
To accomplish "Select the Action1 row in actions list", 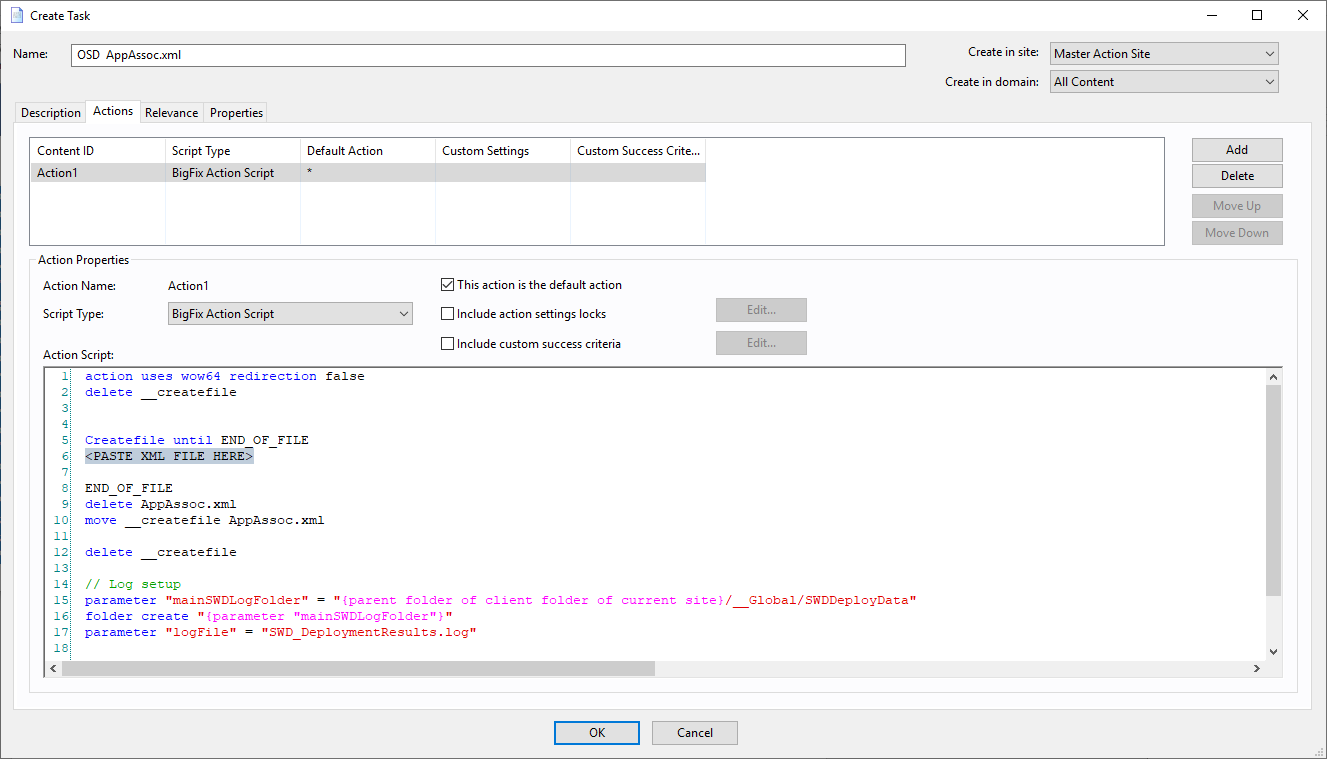I will point(368,173).
